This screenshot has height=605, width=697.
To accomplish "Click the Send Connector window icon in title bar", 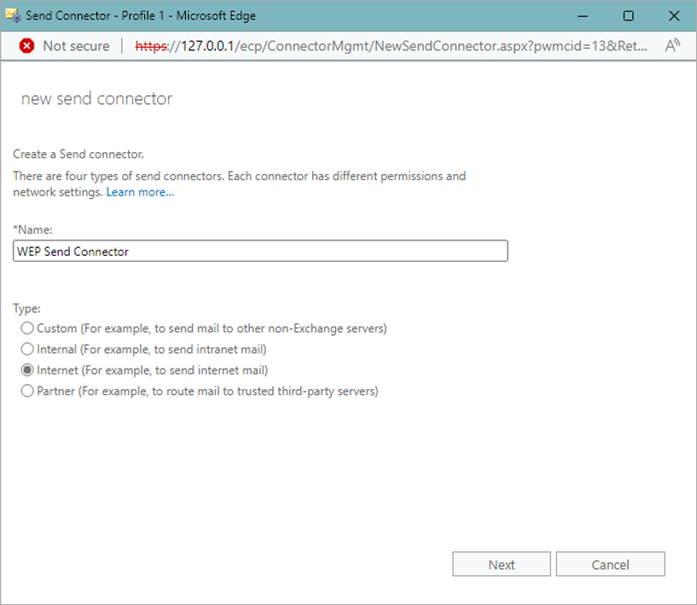I will (x=15, y=16).
